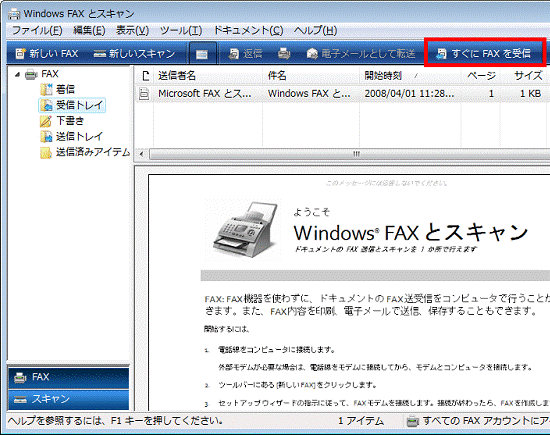Open the ドキュメント(C) menu
550x435 pixels.
pyautogui.click(x=248, y=31)
